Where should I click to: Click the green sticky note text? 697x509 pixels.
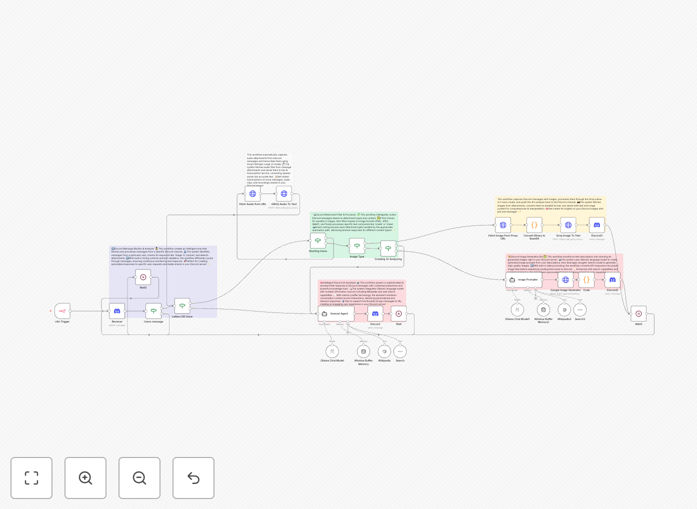click(x=354, y=222)
